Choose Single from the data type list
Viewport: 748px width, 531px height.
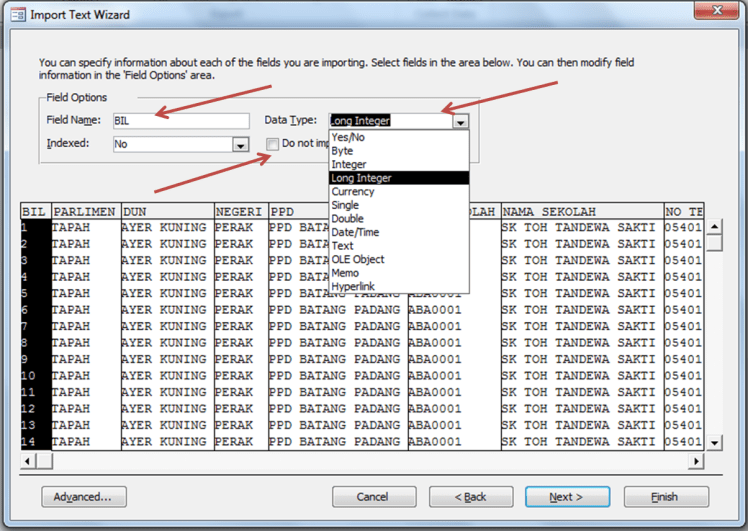point(399,205)
